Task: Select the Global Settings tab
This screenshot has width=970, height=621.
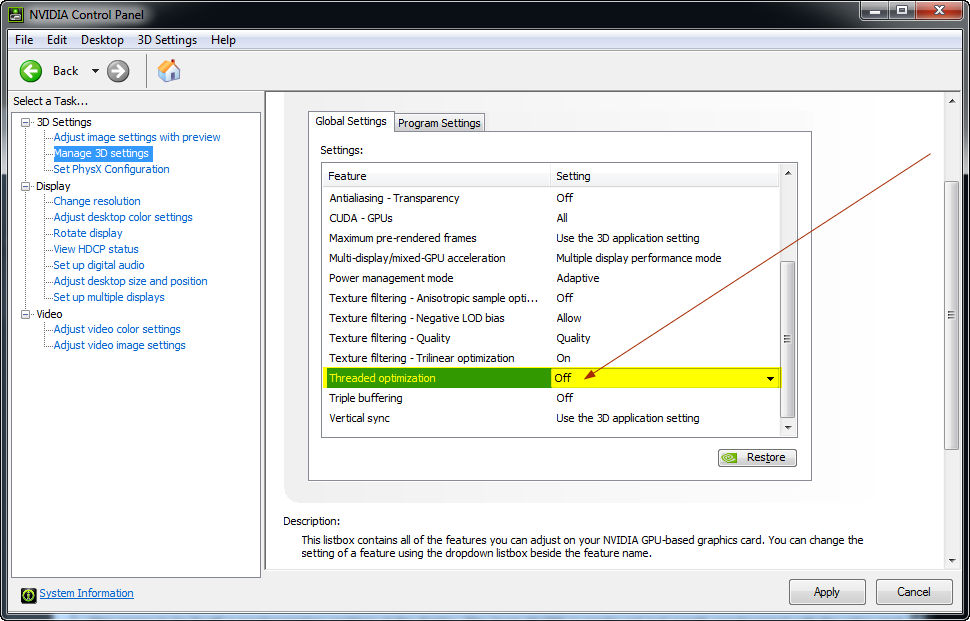Action: pyautogui.click(x=351, y=121)
